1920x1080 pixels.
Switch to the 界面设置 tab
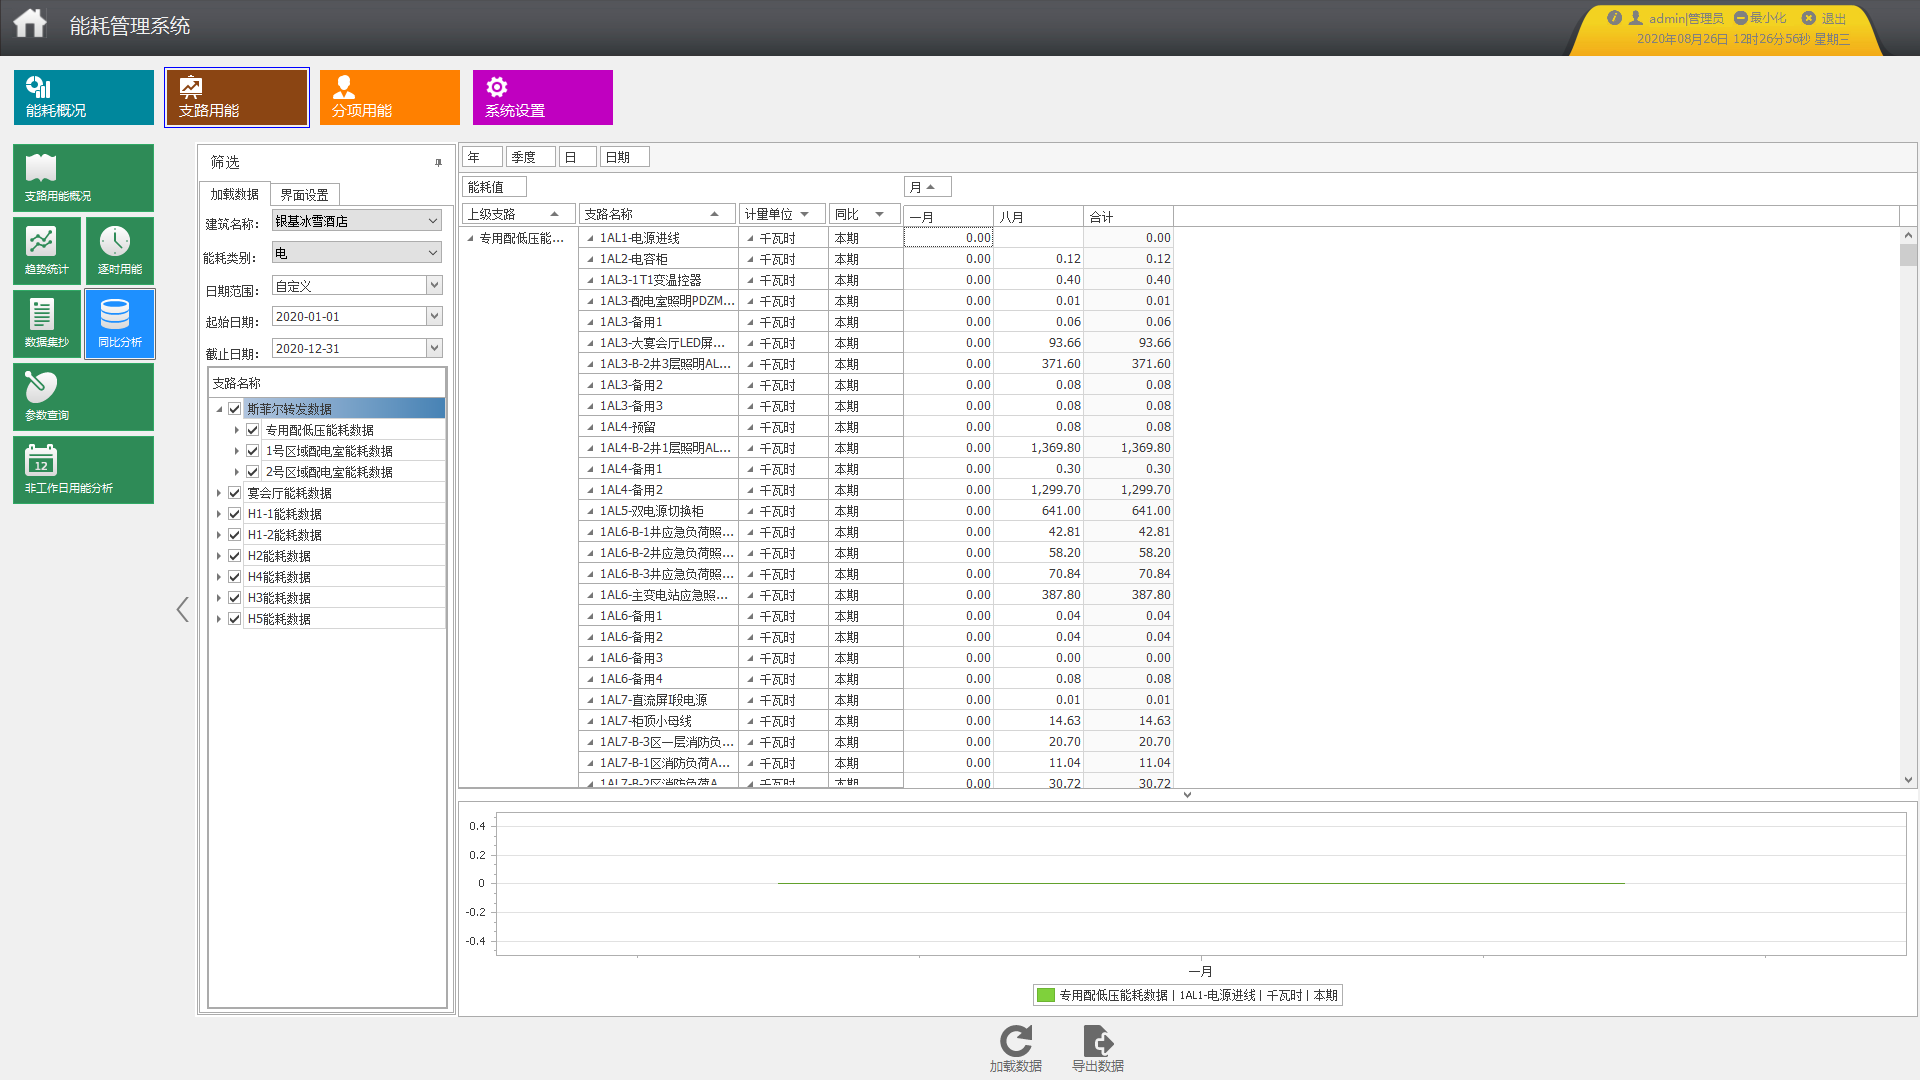(x=305, y=195)
